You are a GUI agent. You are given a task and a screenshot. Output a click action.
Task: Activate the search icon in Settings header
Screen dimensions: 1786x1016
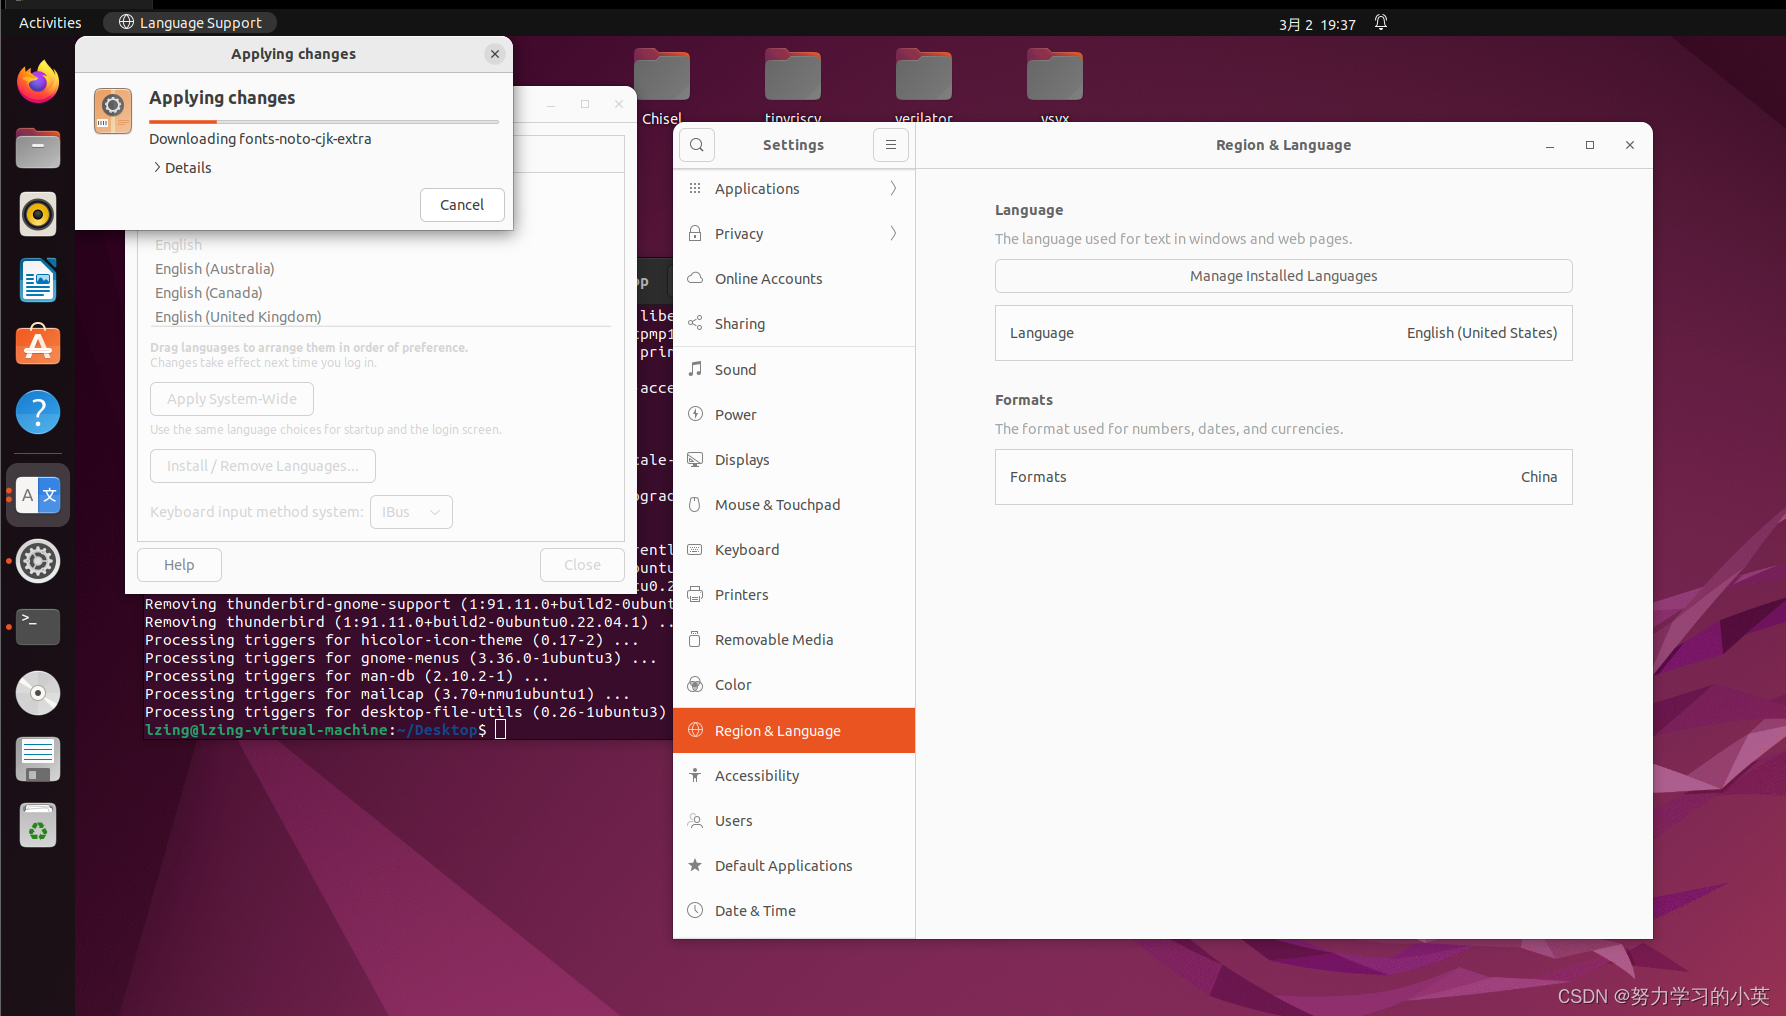point(696,144)
